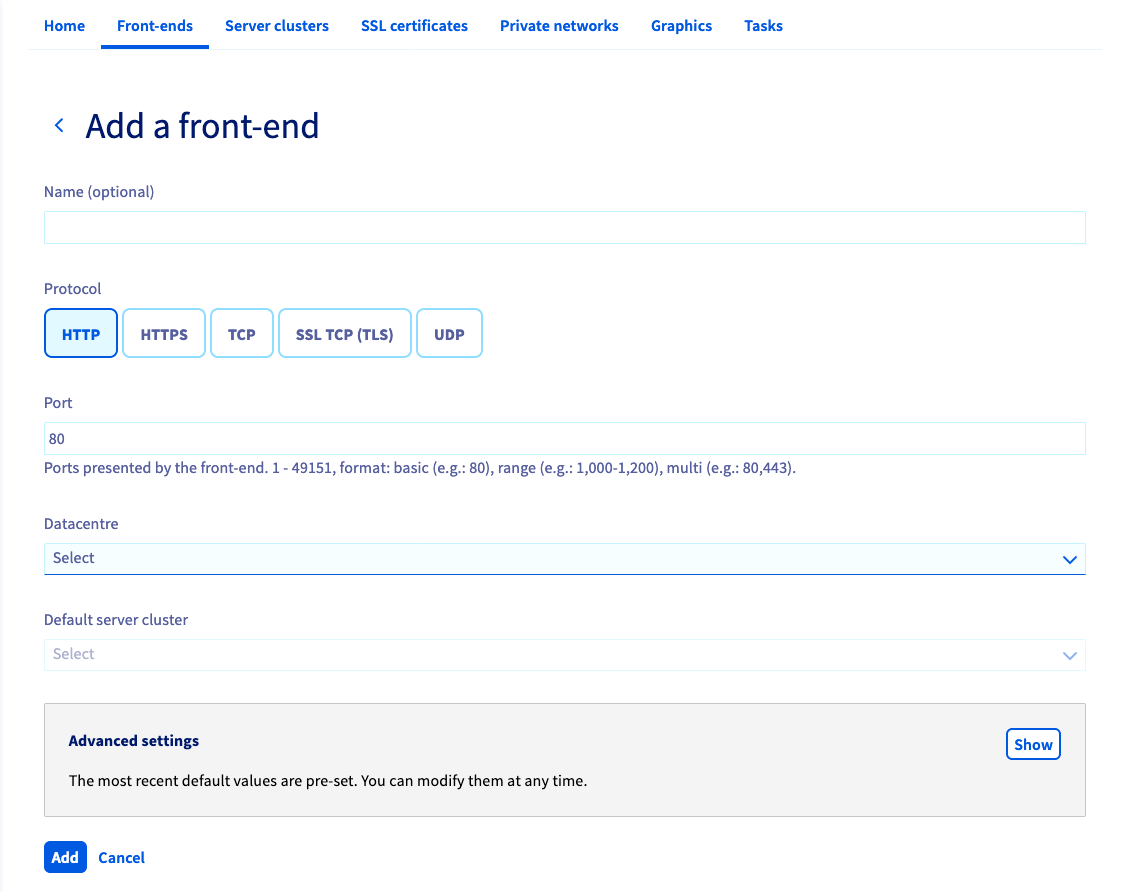
Task: Select the TCP protocol option
Action: coord(241,333)
